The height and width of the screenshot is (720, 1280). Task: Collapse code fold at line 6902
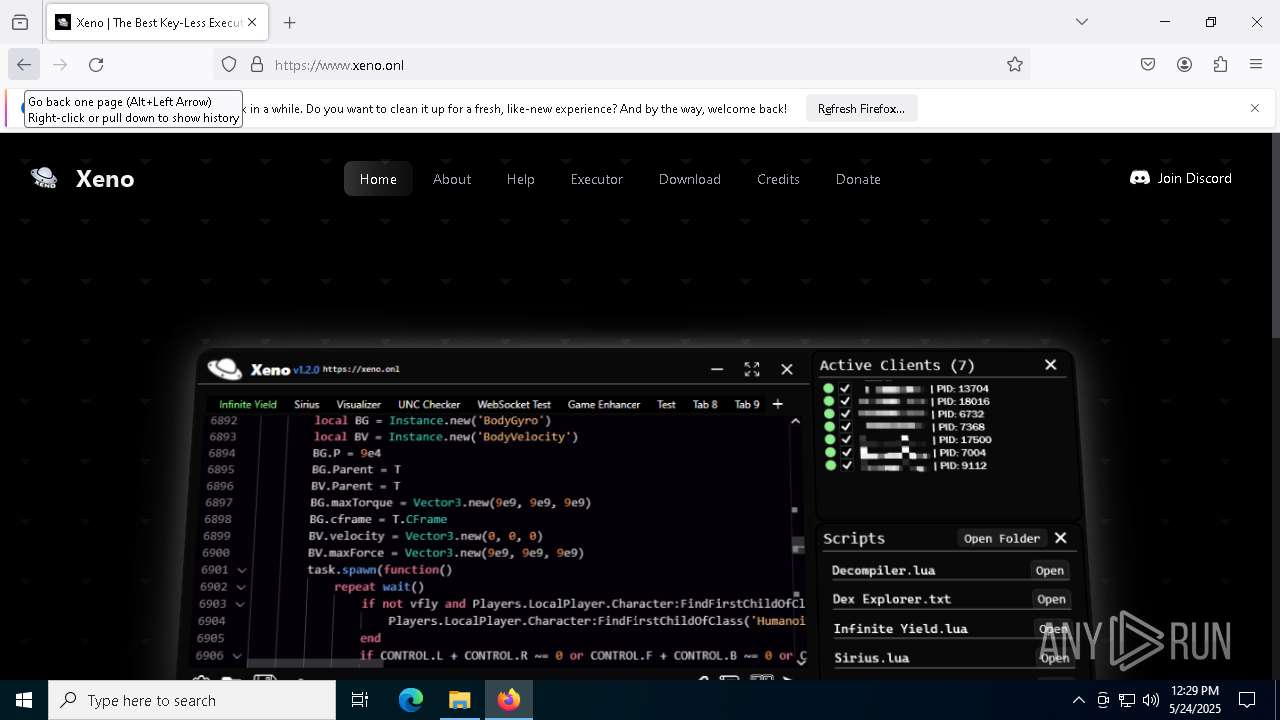pos(241,587)
